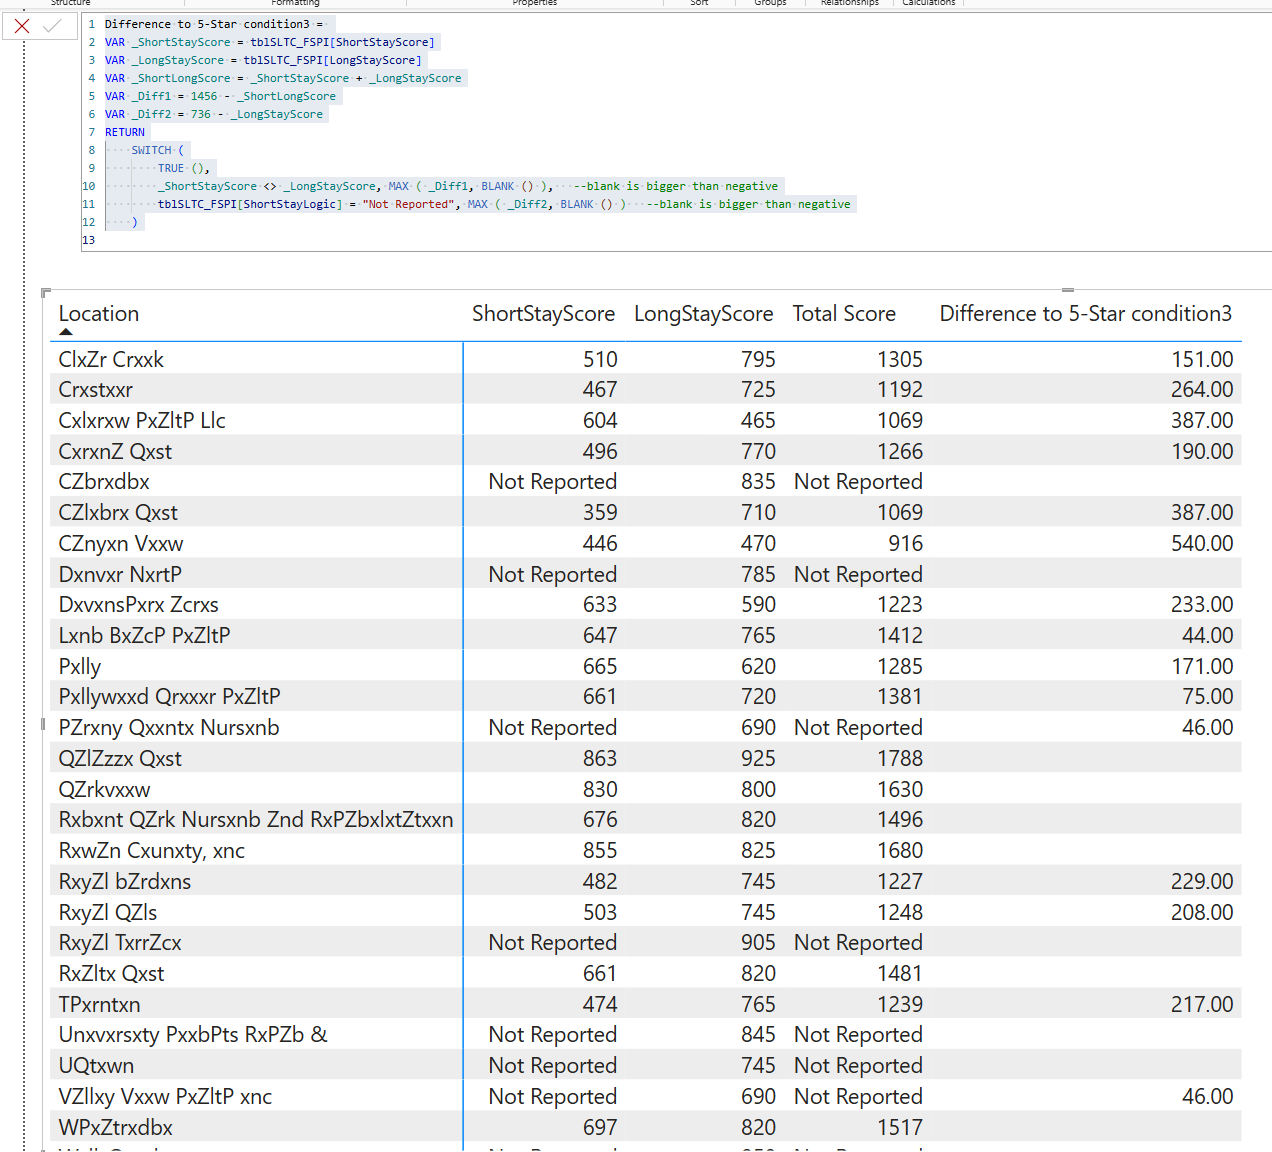Select the DxvxnsPxrx Zcrxs location cell
This screenshot has height=1152, width=1272.
(138, 605)
